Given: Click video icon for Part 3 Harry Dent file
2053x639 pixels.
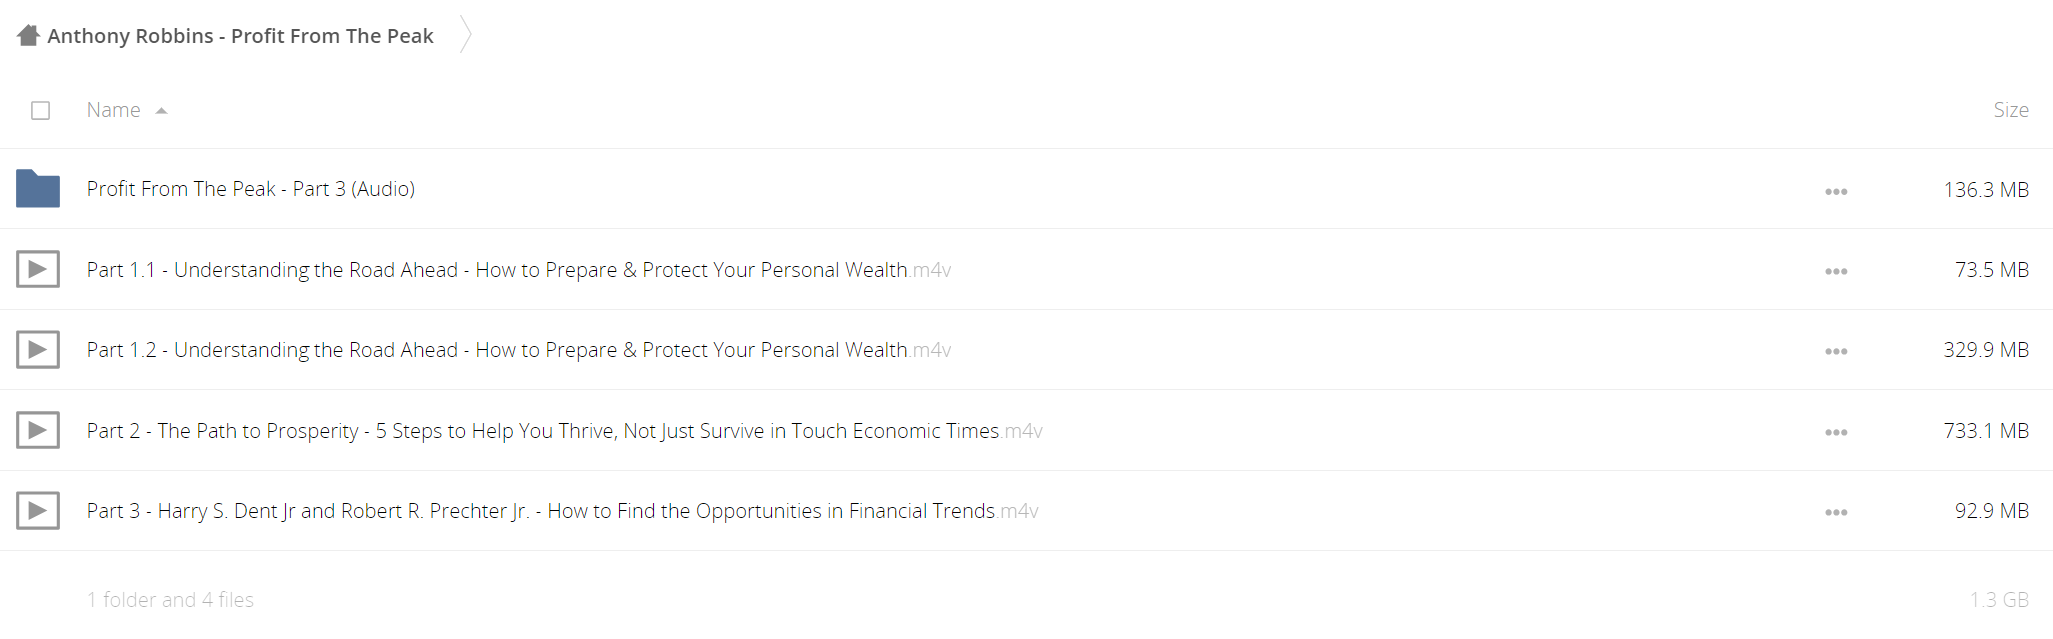Looking at the screenshot, I should click(38, 510).
